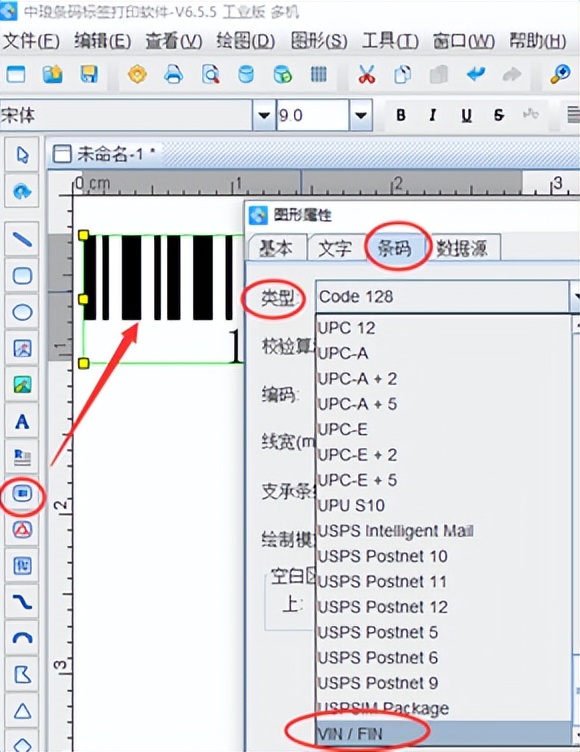This screenshot has height=752, width=580.
Task: Select the 未命名-1 document tab
Action: pyautogui.click(x=104, y=154)
